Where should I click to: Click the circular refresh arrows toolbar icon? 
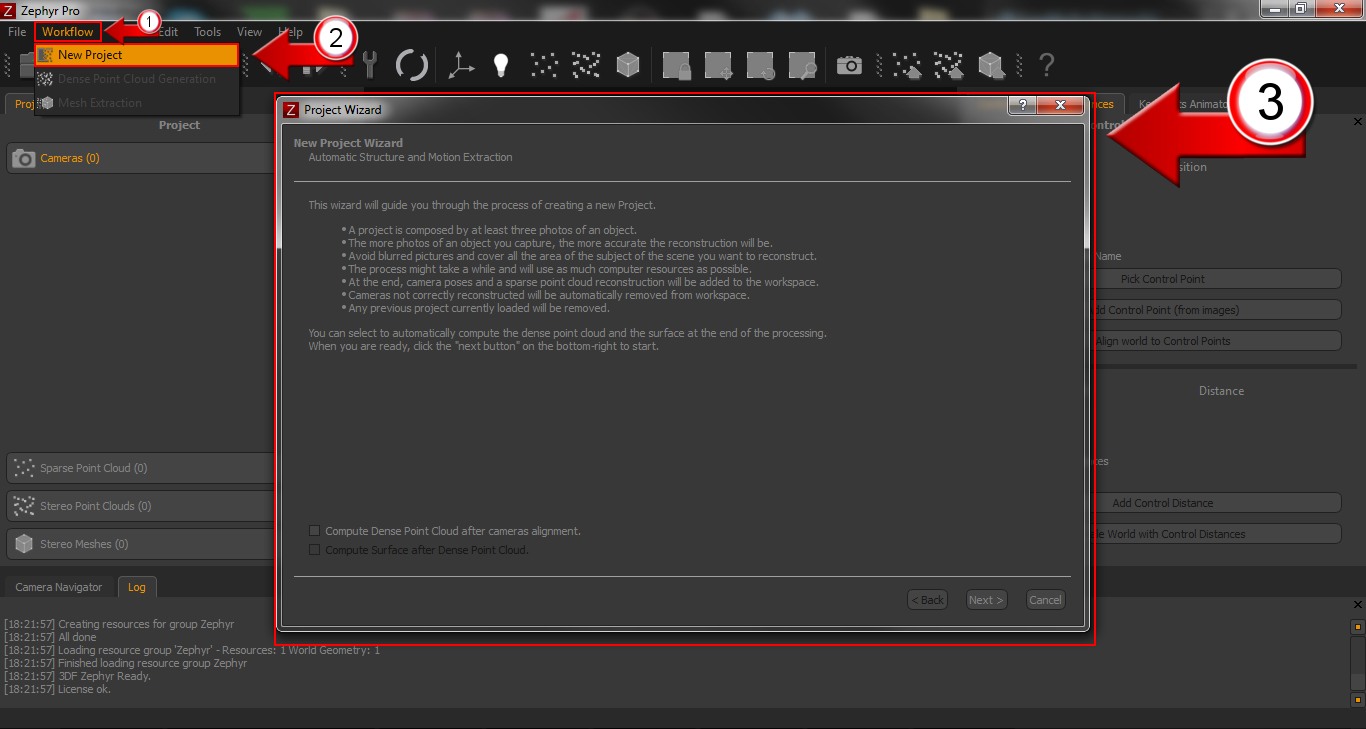(412, 65)
